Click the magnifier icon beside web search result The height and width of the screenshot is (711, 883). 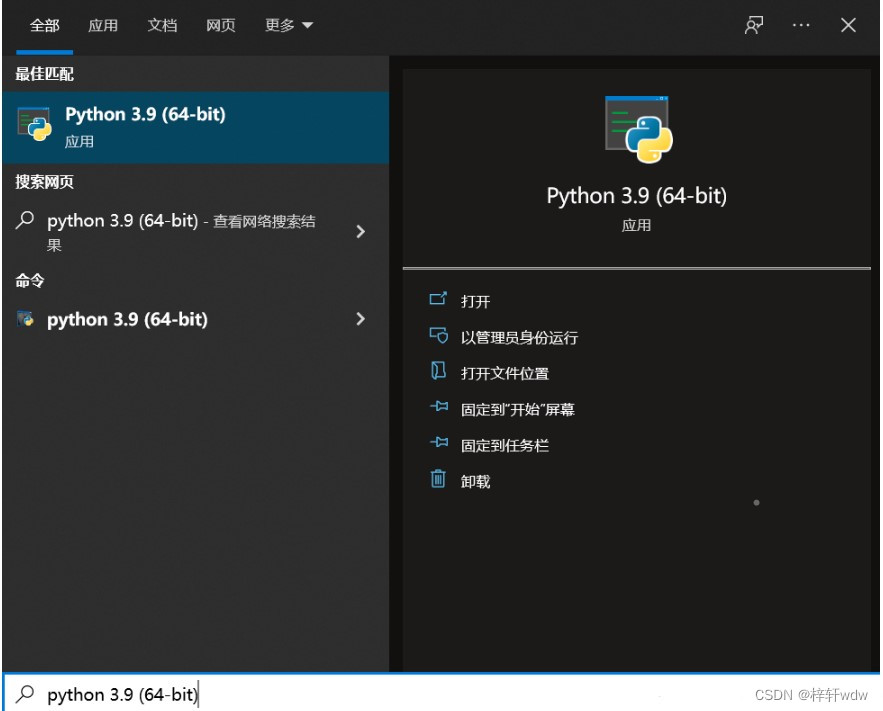click(x=25, y=220)
